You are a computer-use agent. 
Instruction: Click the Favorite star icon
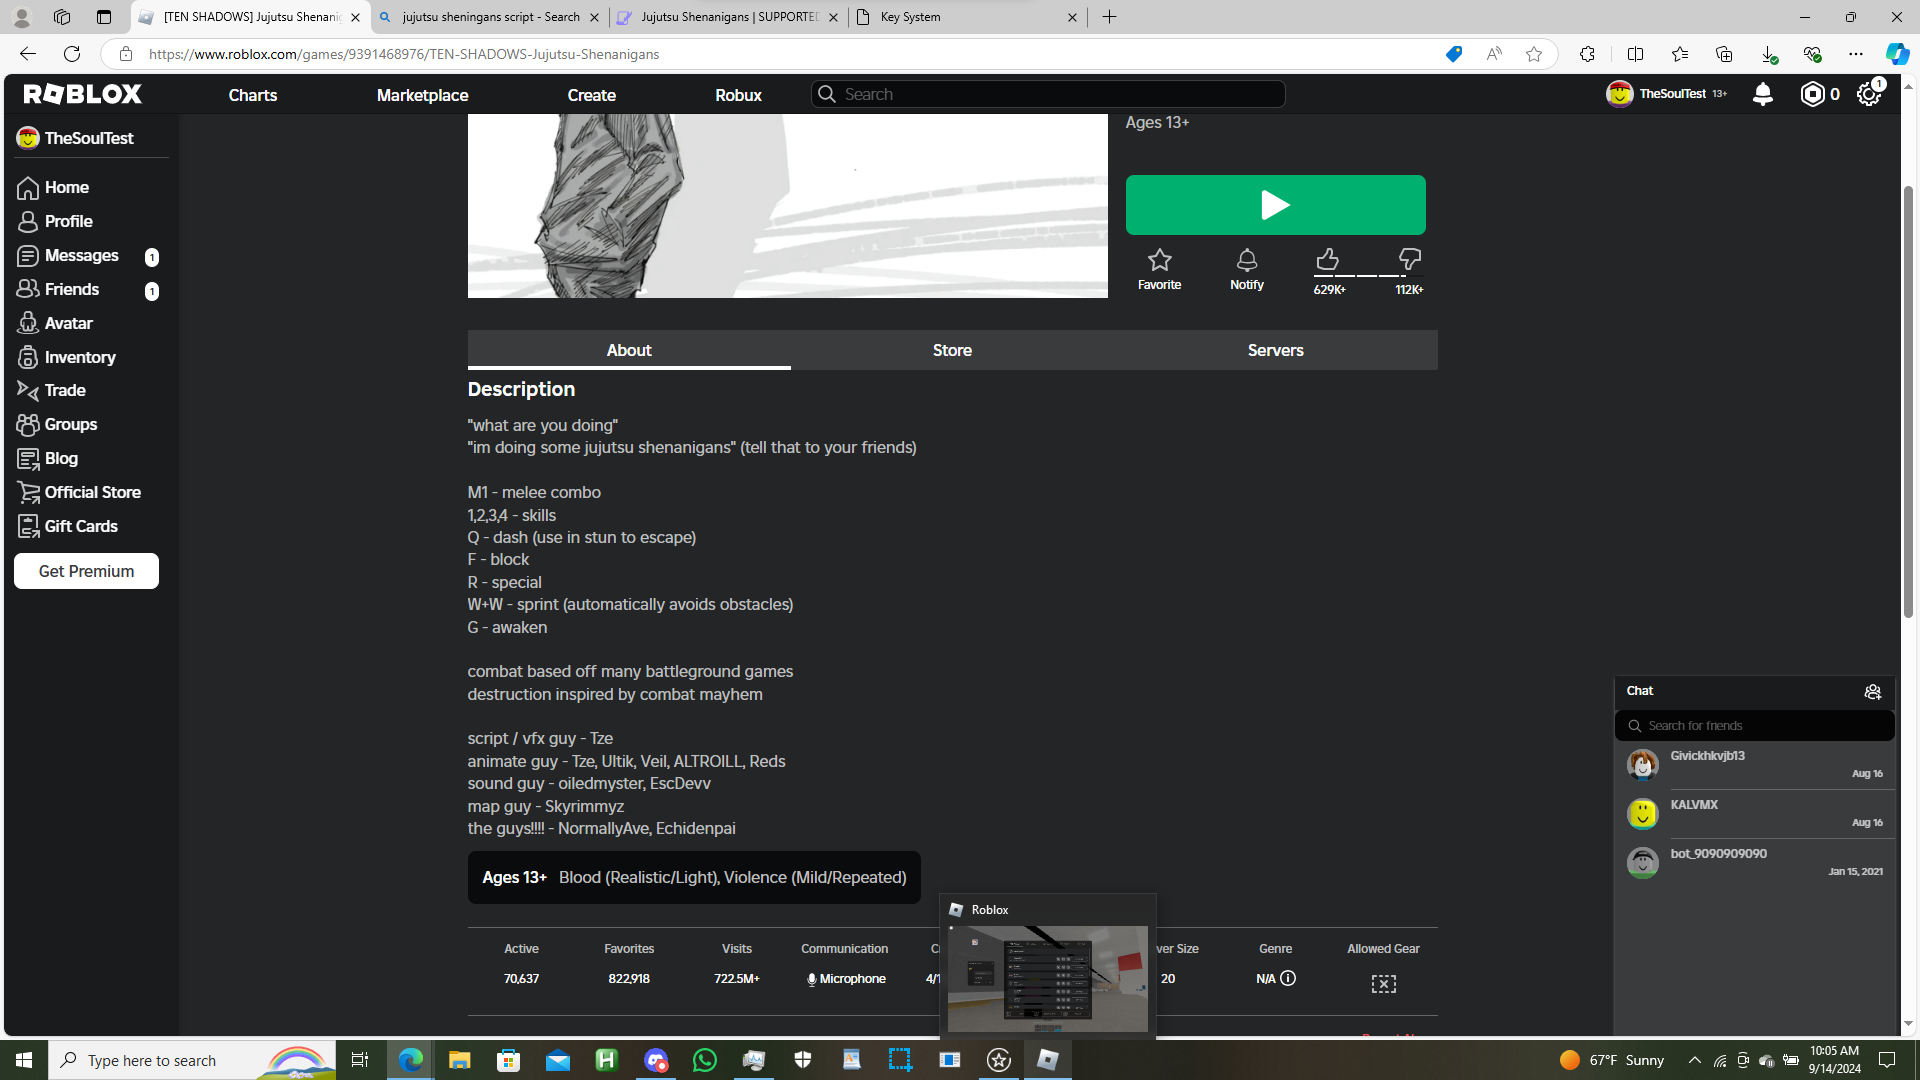pos(1159,261)
